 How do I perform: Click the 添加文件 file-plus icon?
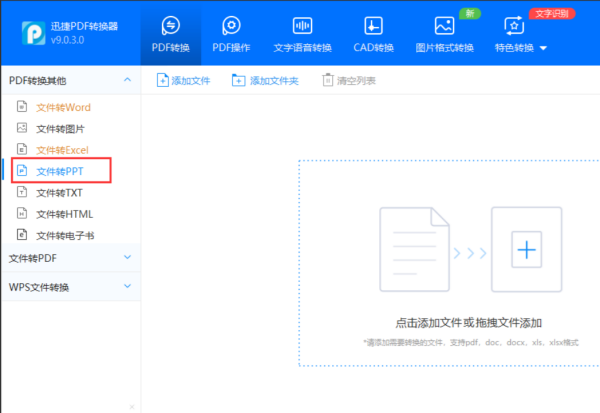(163, 80)
